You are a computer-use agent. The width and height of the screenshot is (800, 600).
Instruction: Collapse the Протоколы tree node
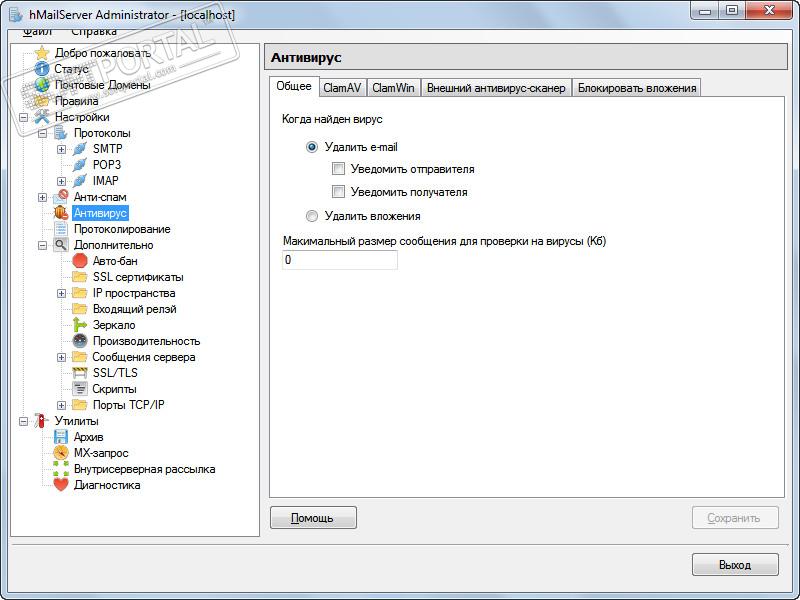(x=42, y=133)
